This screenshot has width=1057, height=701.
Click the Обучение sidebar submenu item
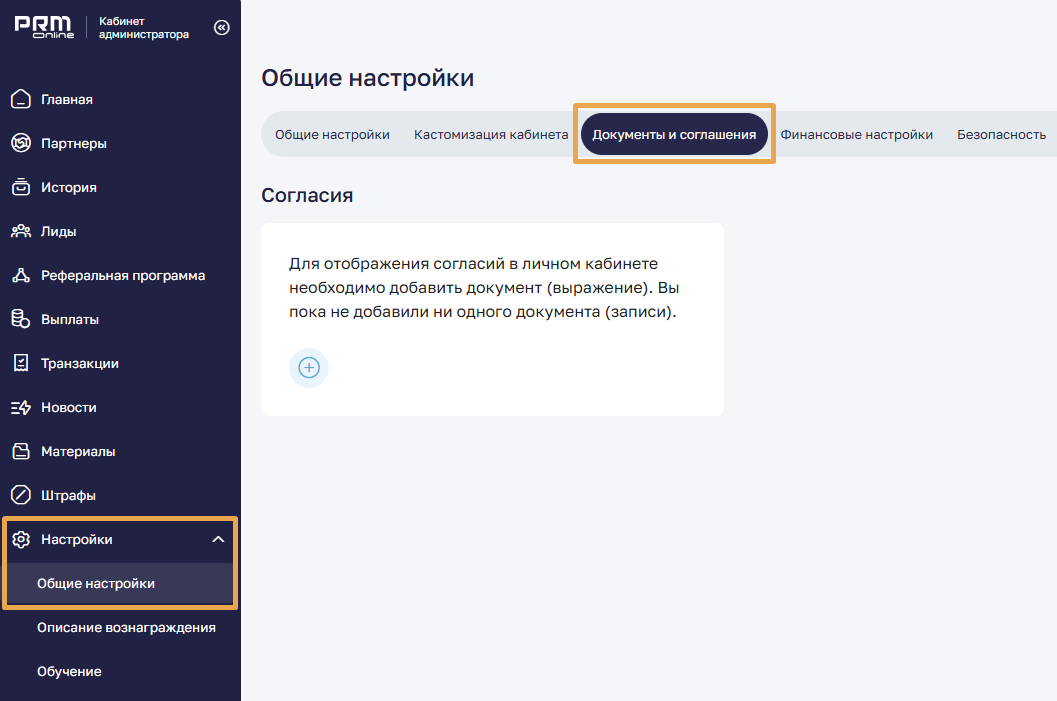[x=69, y=672]
